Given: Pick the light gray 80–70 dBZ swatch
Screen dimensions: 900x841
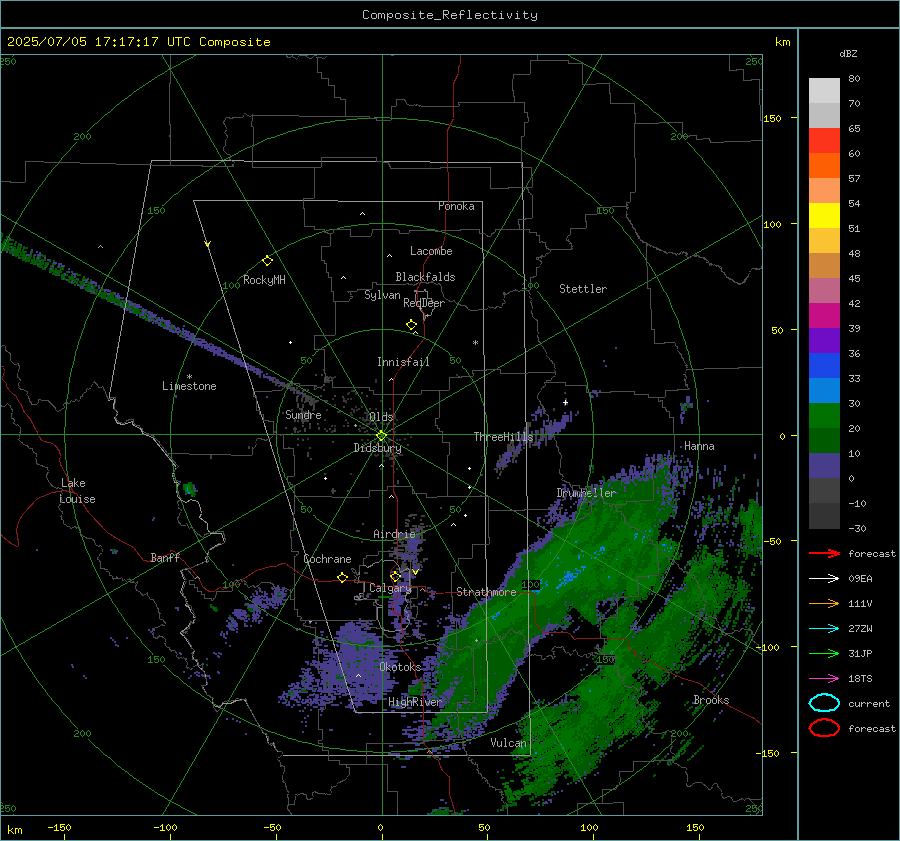Looking at the screenshot, I should click(x=824, y=91).
